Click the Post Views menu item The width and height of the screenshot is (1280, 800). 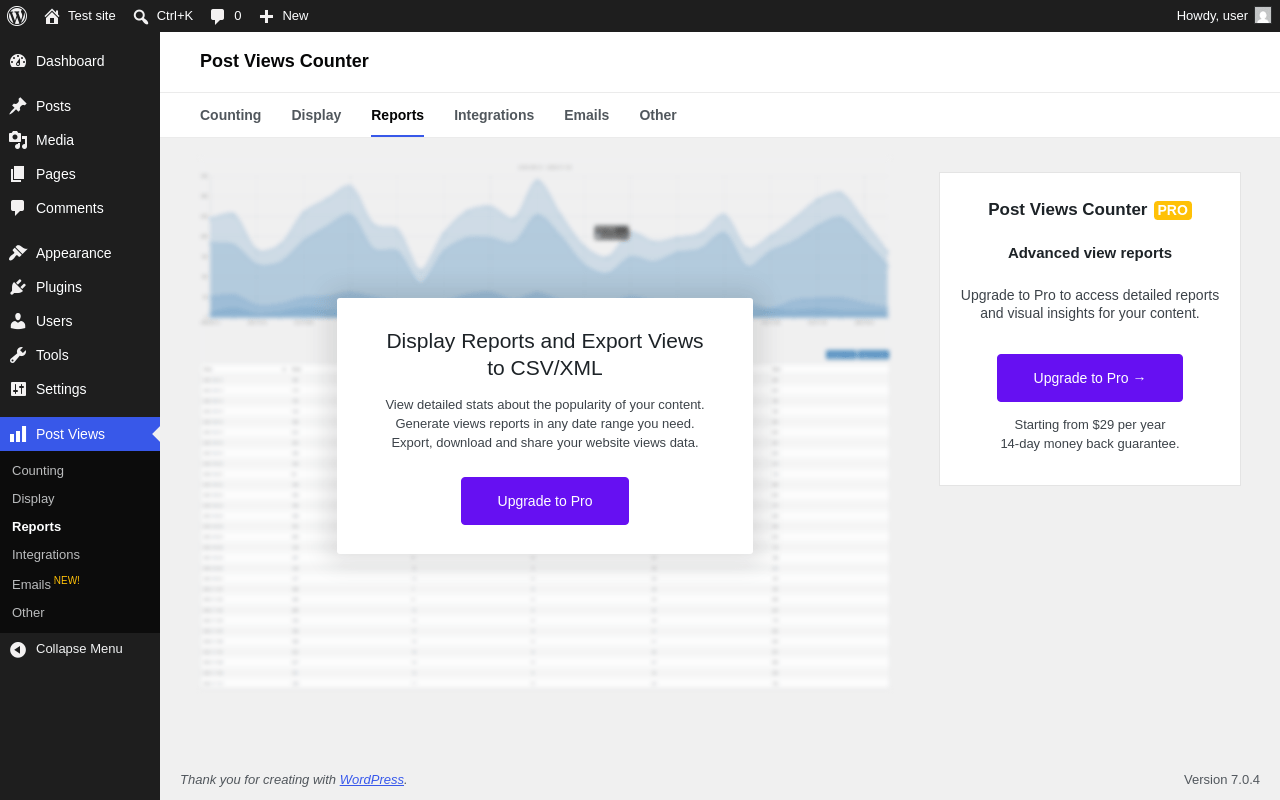coord(80,434)
